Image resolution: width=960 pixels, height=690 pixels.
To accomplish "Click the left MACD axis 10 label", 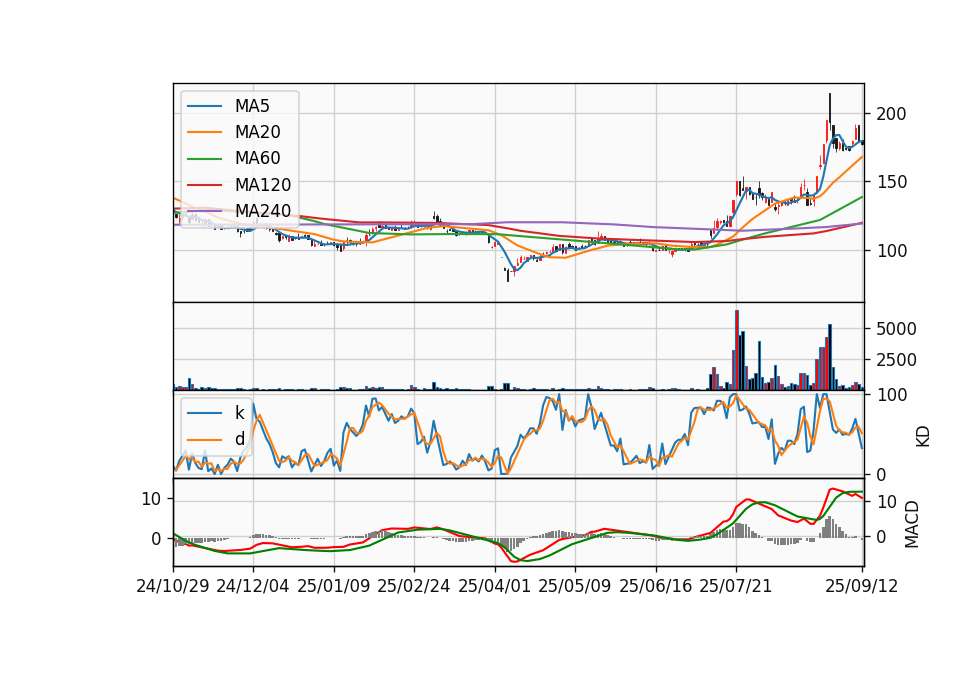I will 151,500.
